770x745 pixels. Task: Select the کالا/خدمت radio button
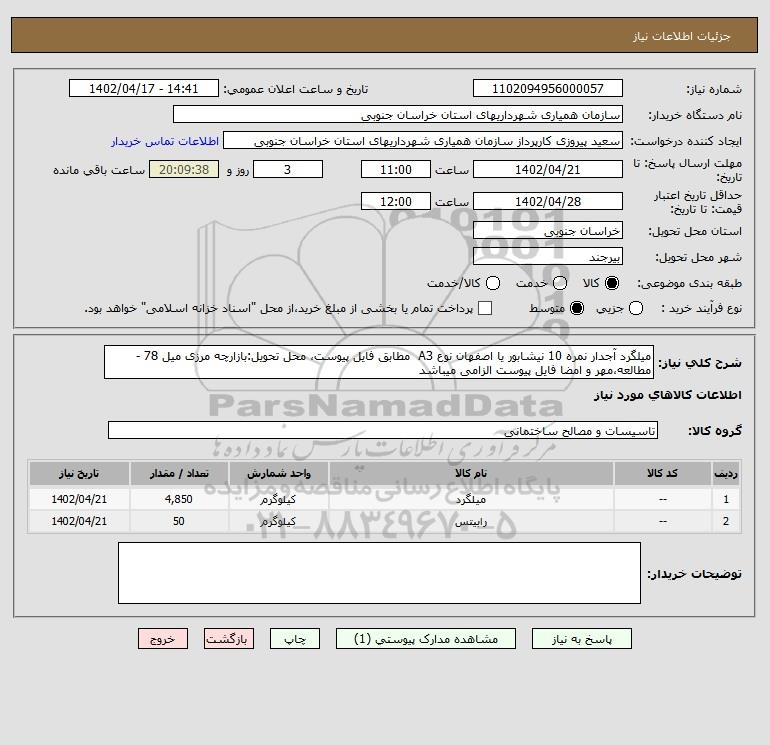(x=493, y=283)
